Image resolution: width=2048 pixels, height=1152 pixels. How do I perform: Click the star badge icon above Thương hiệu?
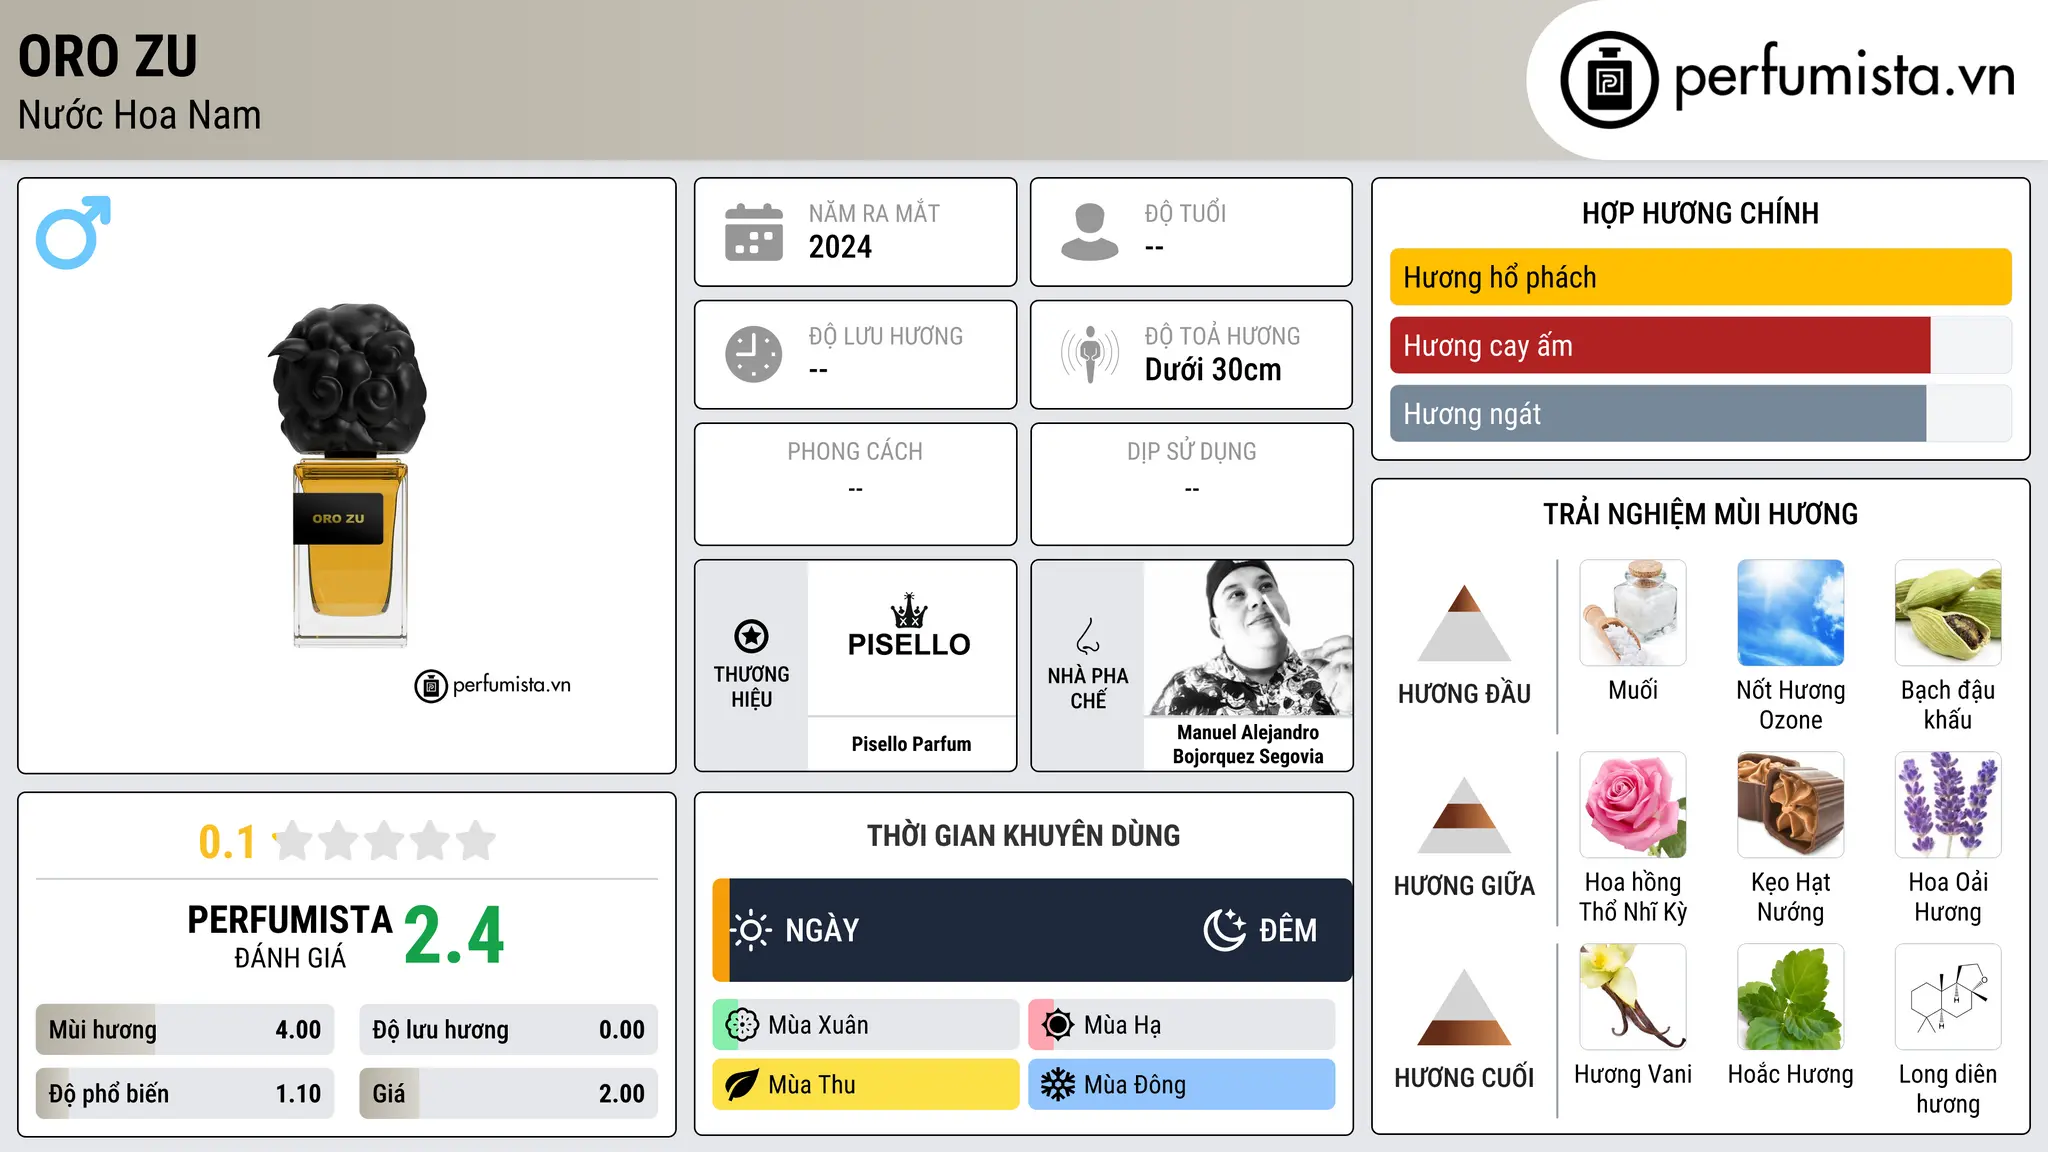[751, 636]
